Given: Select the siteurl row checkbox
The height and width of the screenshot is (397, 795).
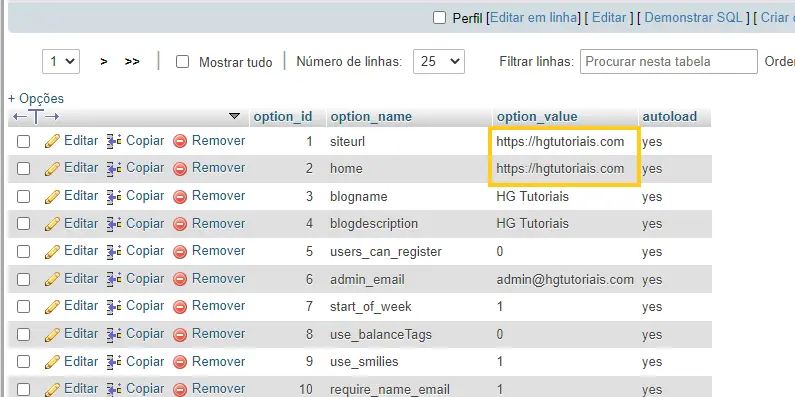Looking at the screenshot, I should 23,141.
